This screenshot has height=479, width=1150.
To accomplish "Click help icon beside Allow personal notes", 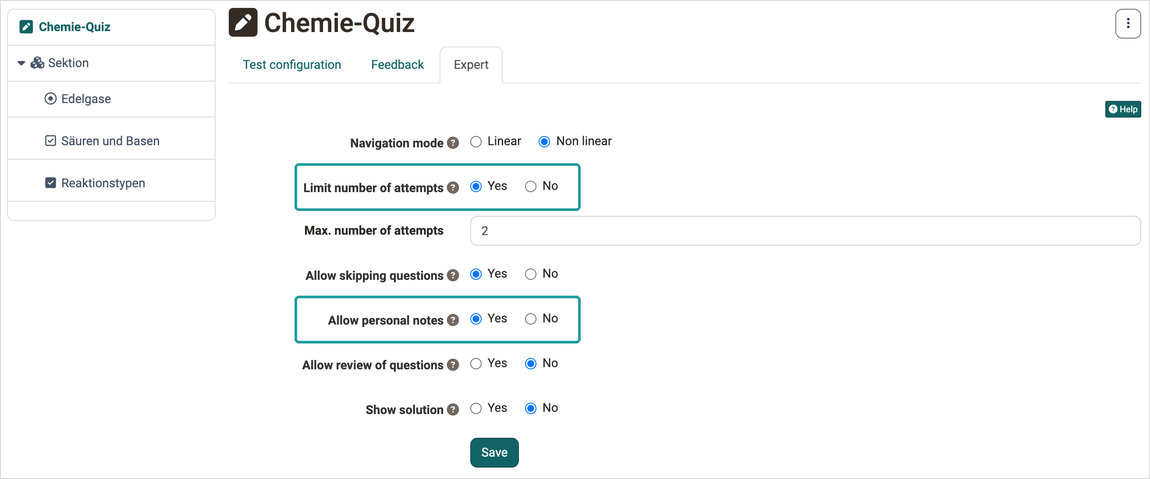I will pos(453,321).
